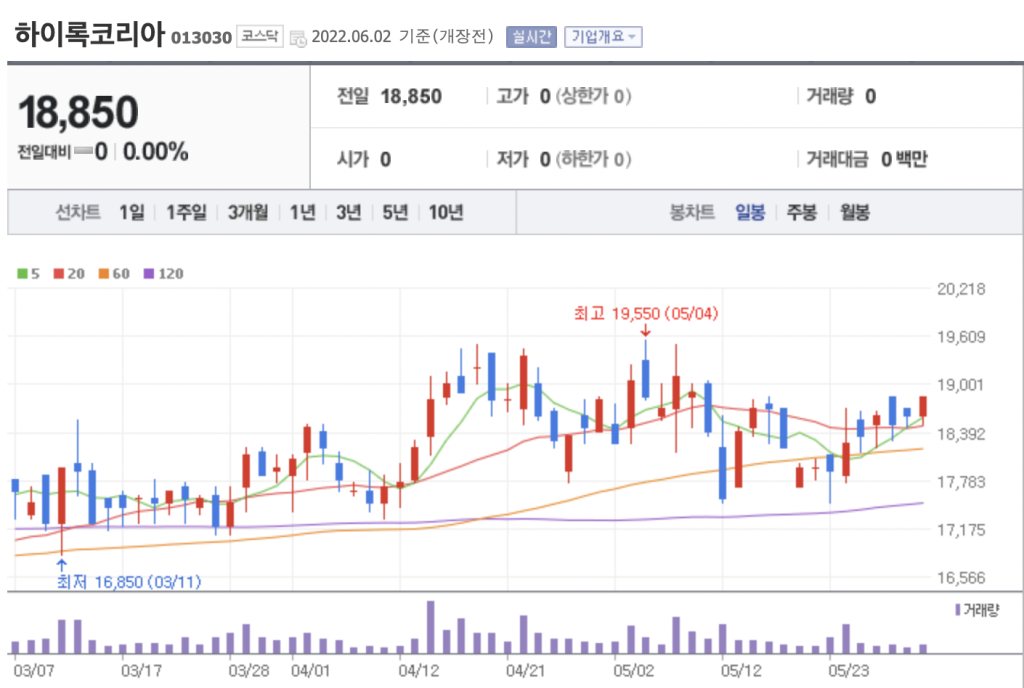
Task: Click the 04/12 date axis label
Action: click(419, 670)
